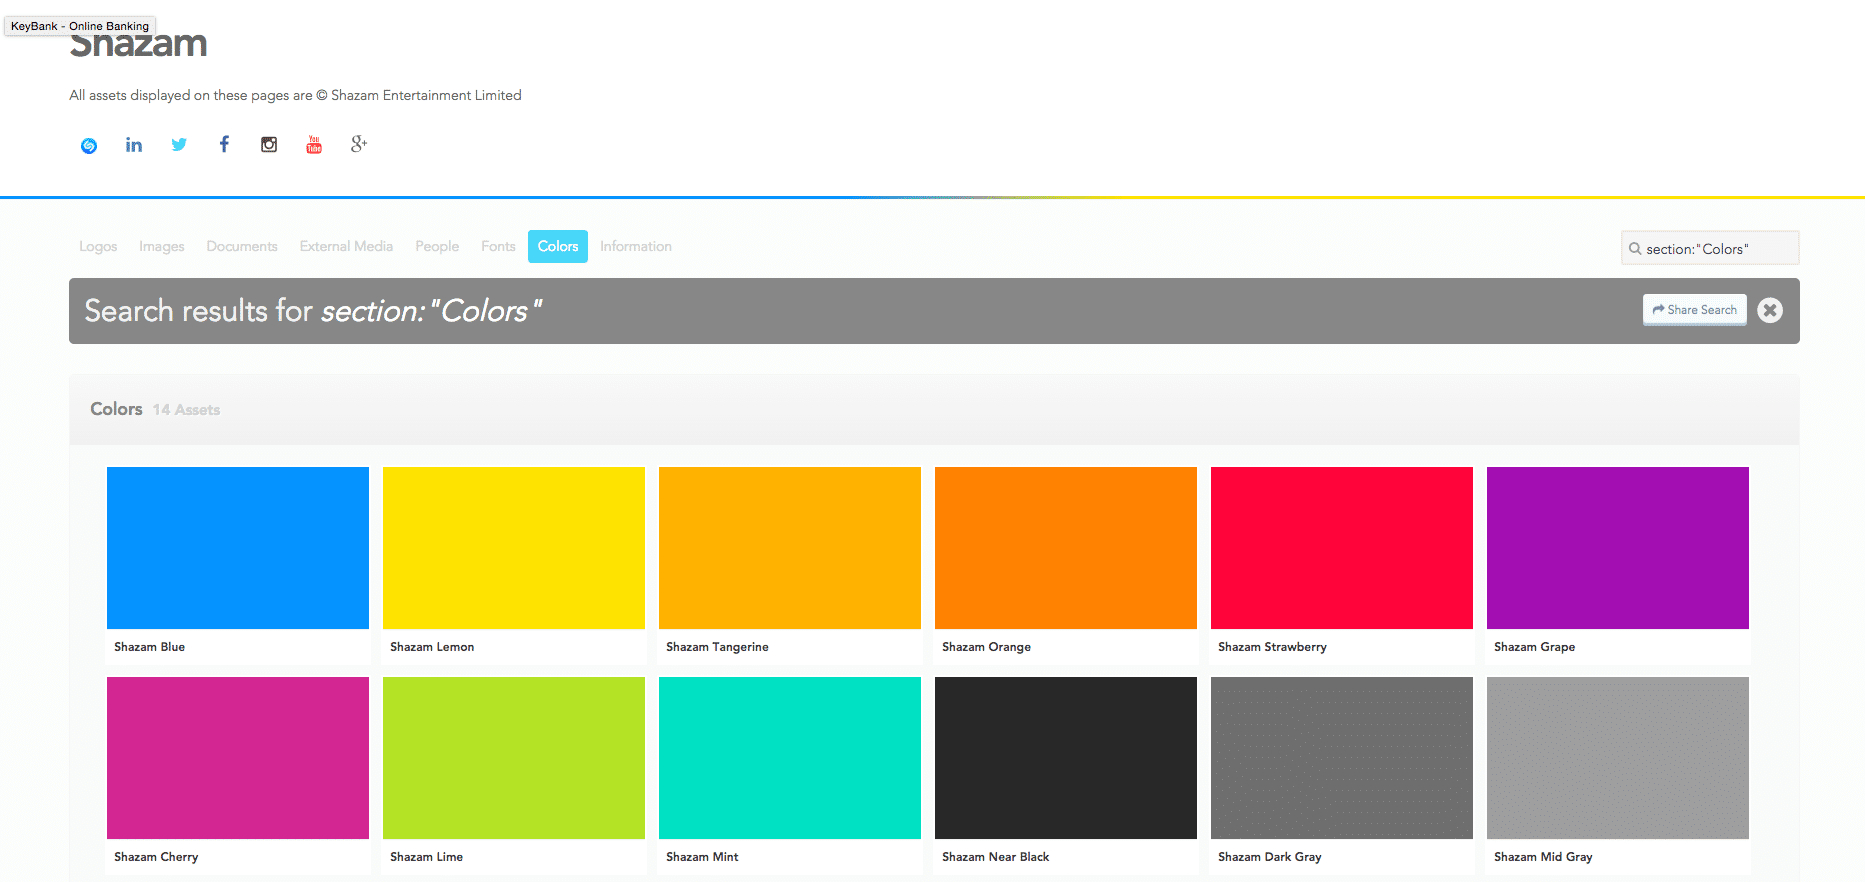Open the YouTube icon link
Image resolution: width=1865 pixels, height=882 pixels.
pos(314,144)
